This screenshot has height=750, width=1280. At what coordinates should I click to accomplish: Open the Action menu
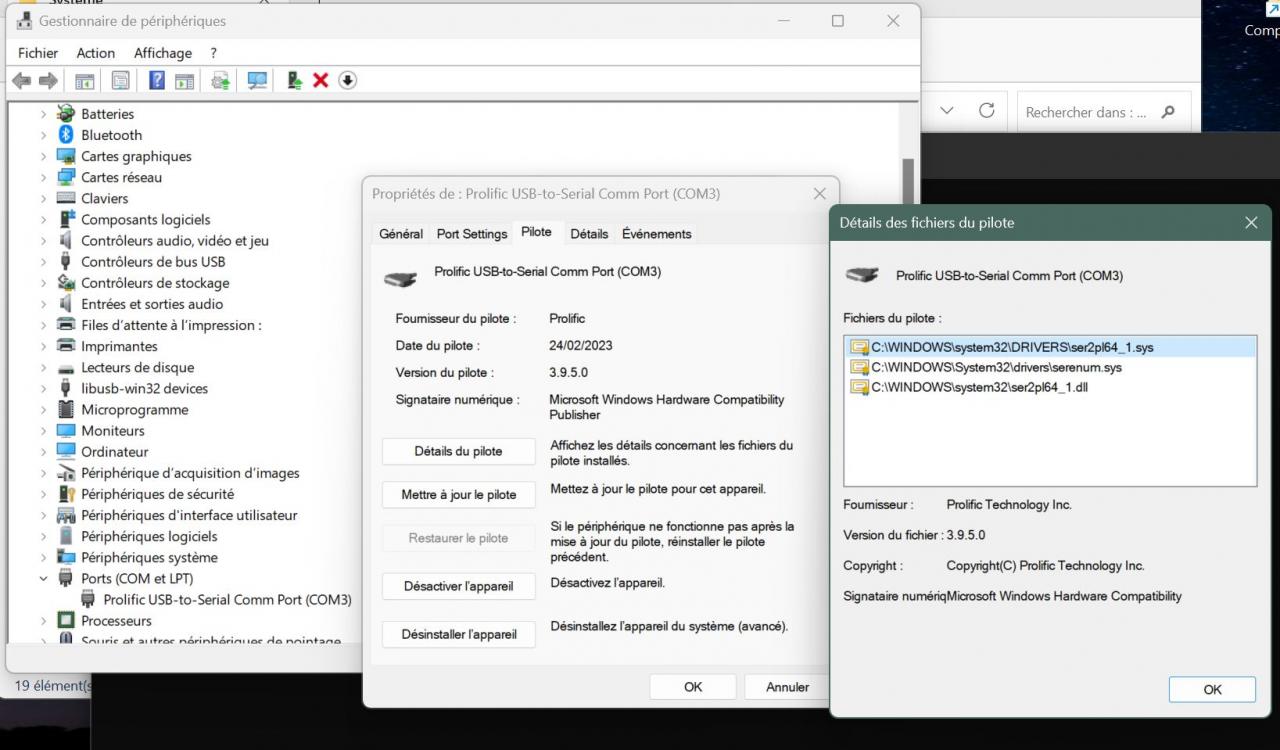tap(96, 53)
